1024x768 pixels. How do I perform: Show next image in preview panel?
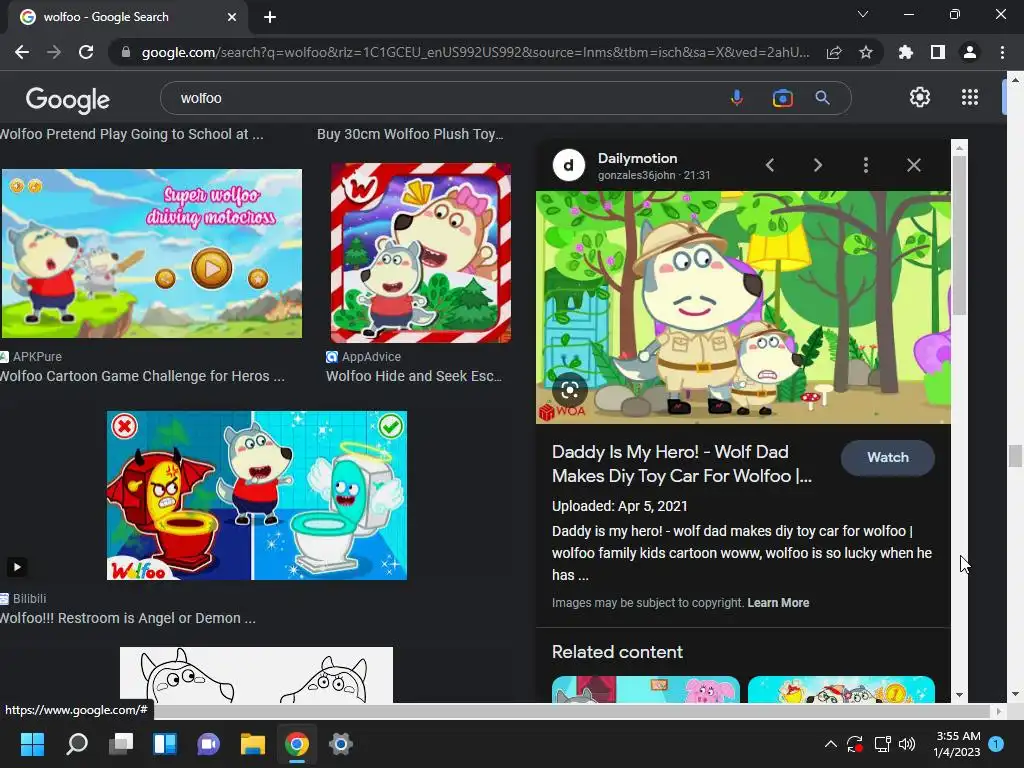point(818,165)
